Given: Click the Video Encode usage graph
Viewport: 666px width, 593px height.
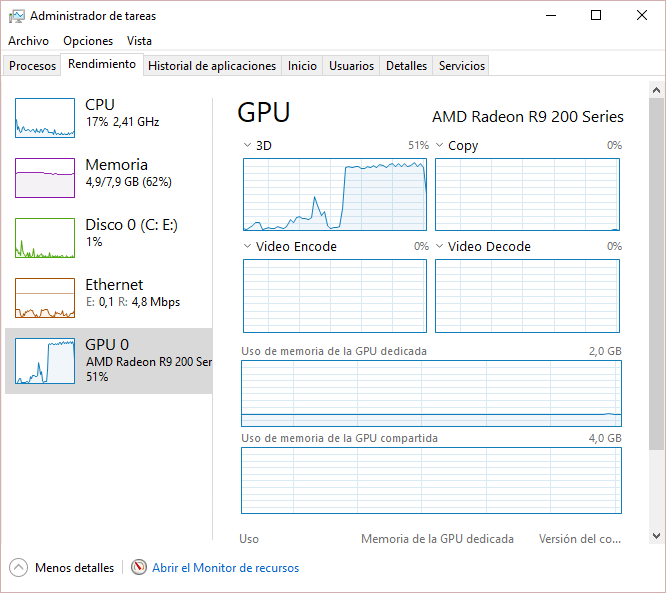Looking at the screenshot, I should (335, 296).
